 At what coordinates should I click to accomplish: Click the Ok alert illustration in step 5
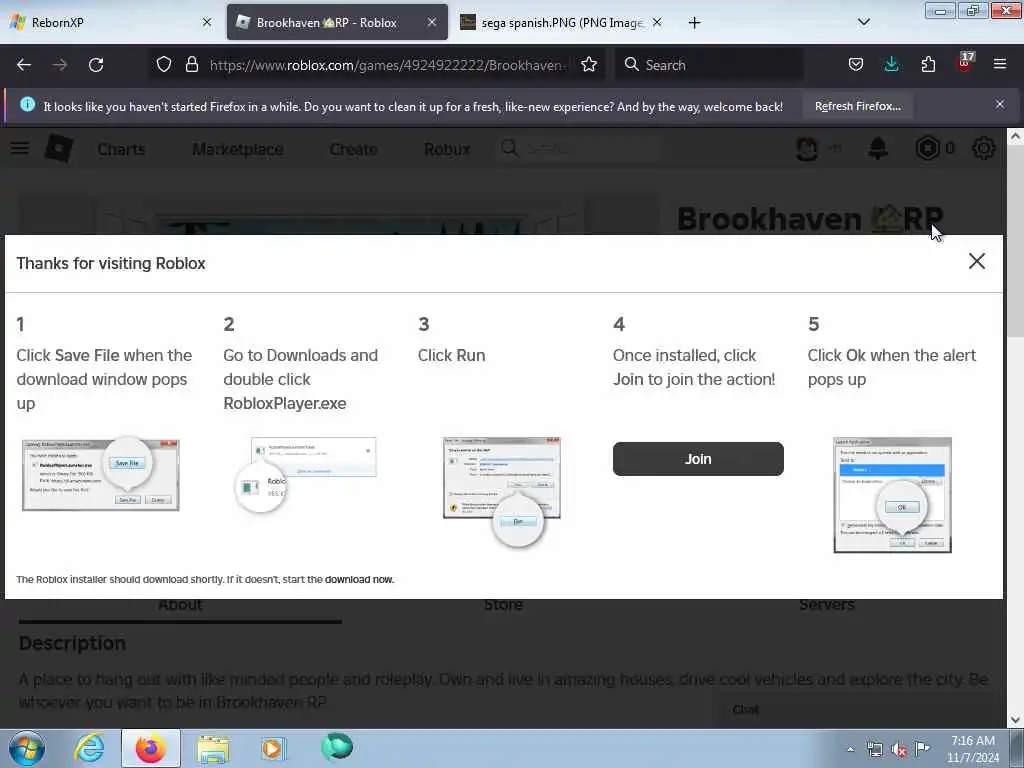click(892, 495)
